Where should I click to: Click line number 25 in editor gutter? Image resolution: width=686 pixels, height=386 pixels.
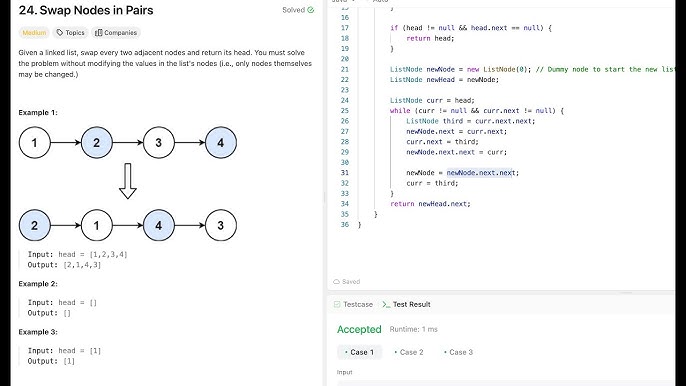[345, 111]
